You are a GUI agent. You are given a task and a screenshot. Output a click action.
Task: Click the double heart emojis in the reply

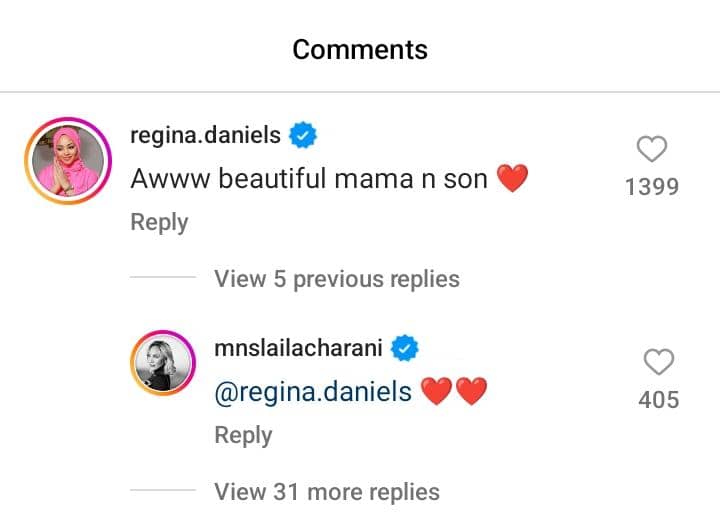(454, 392)
